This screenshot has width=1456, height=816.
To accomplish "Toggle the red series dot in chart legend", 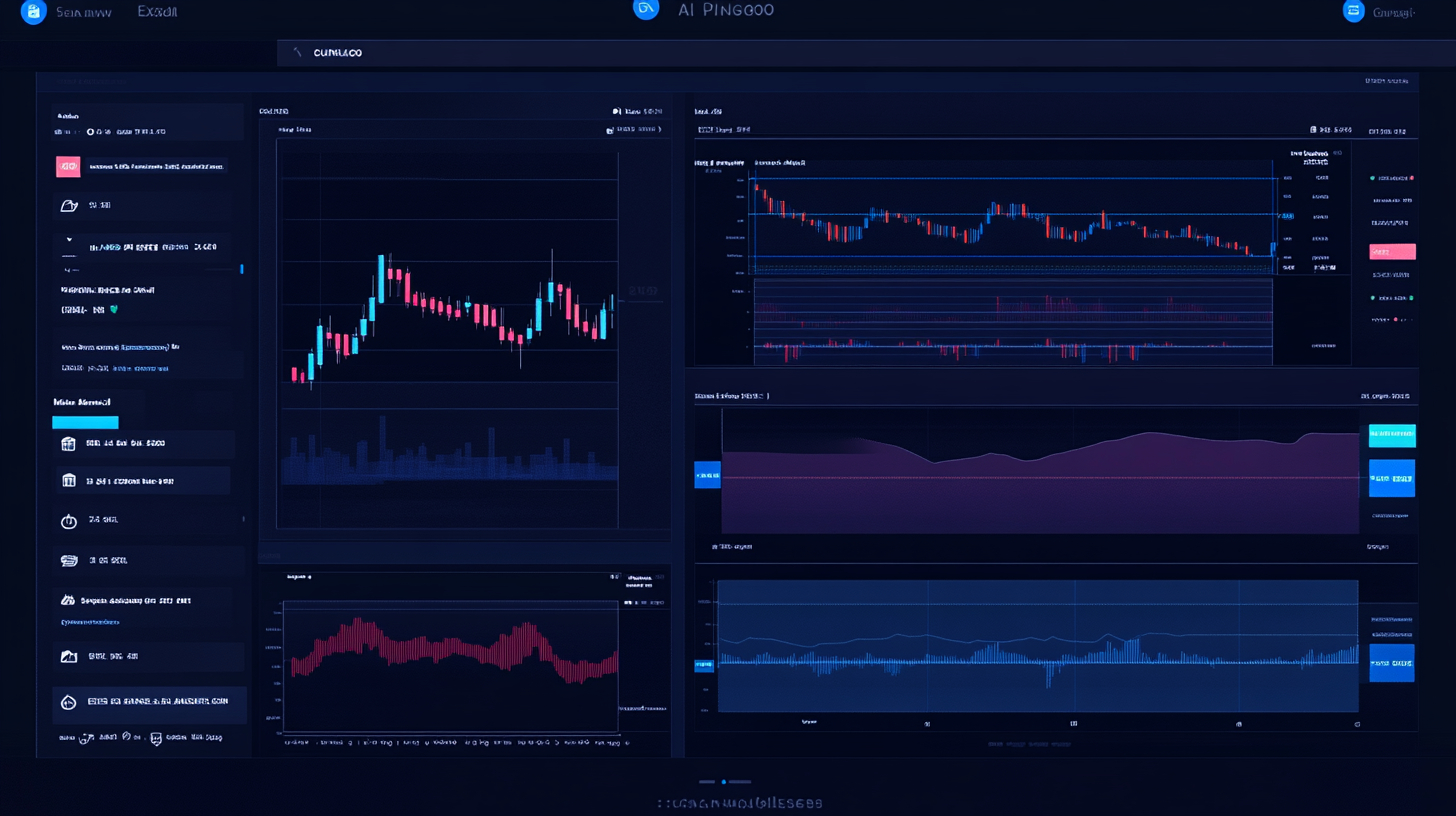I will 1412,178.
